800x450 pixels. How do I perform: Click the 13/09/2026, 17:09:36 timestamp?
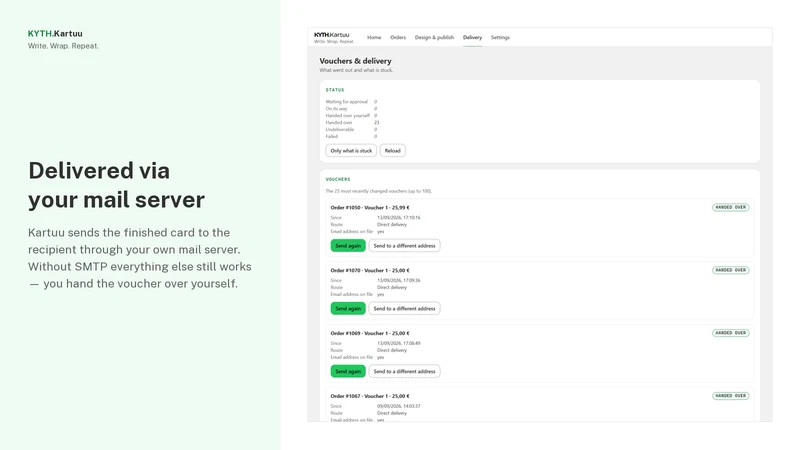coord(398,280)
